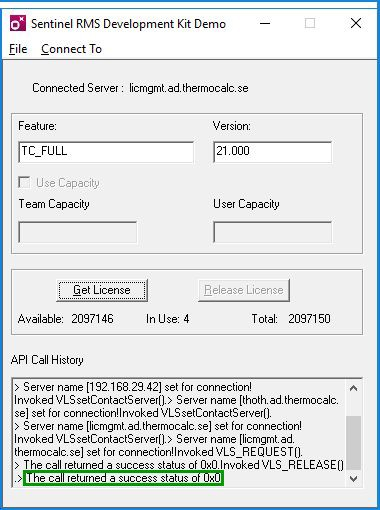The image size is (380, 510).
Task: Click the Available license count 2097146
Action: [92, 319]
